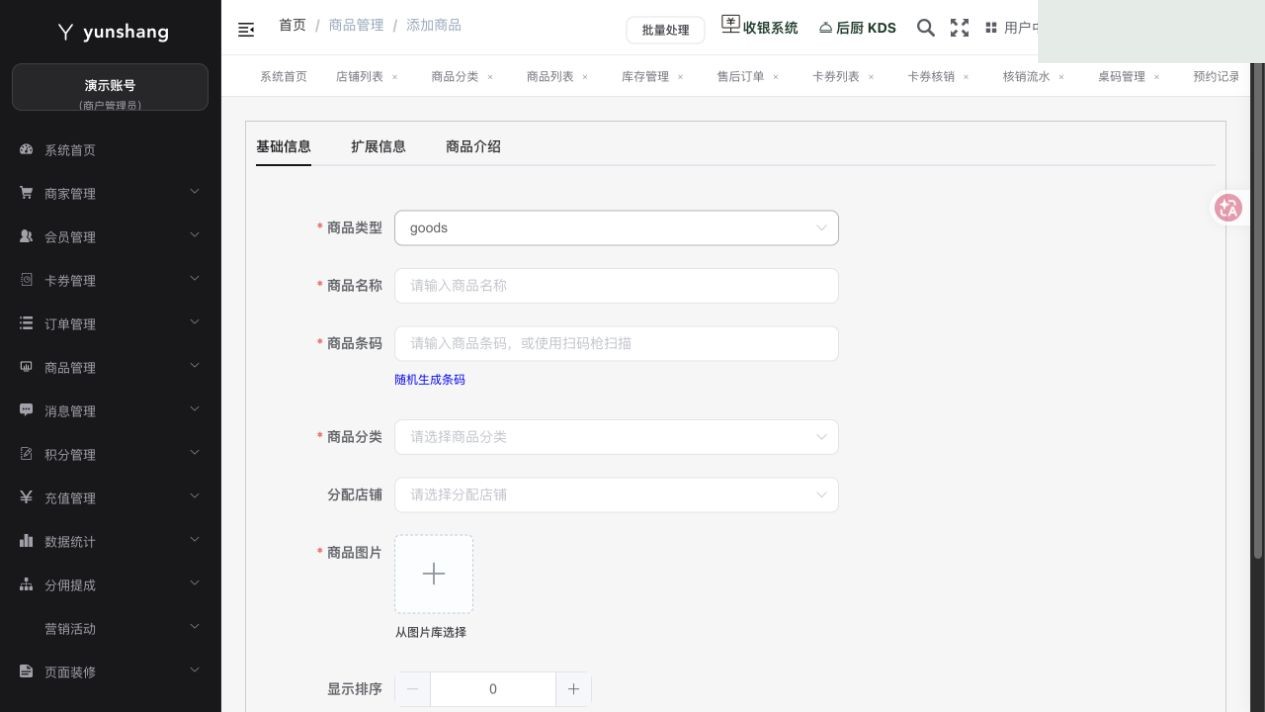Open the 商品类型 goods dropdown
Screen dimensions: 1265x712
click(x=617, y=228)
